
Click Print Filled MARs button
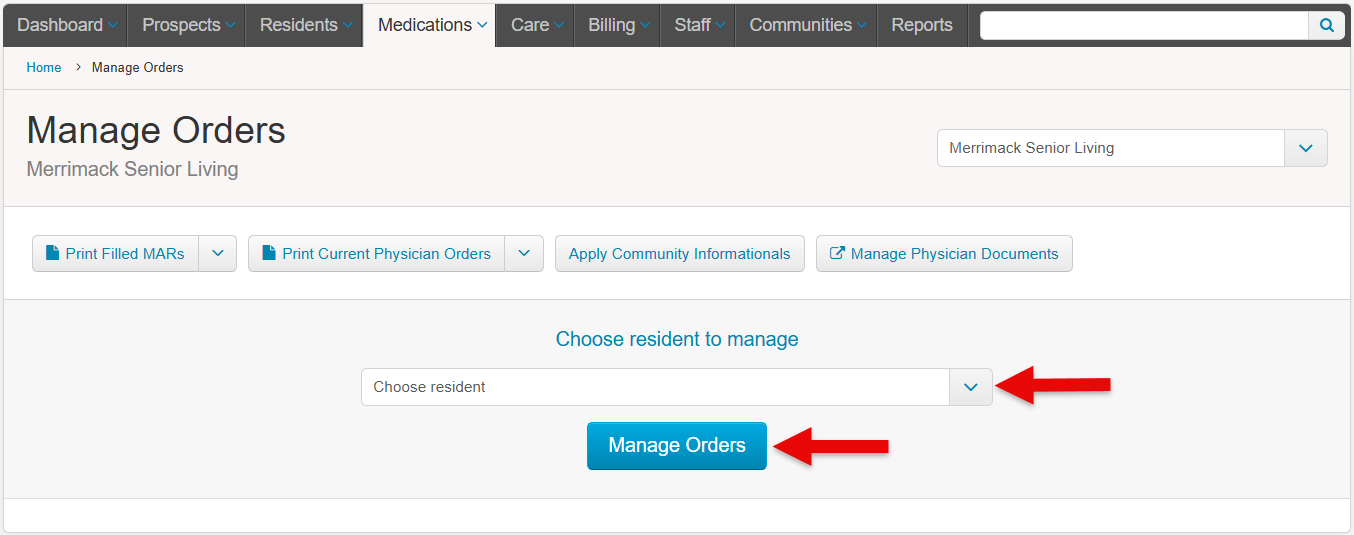[115, 254]
